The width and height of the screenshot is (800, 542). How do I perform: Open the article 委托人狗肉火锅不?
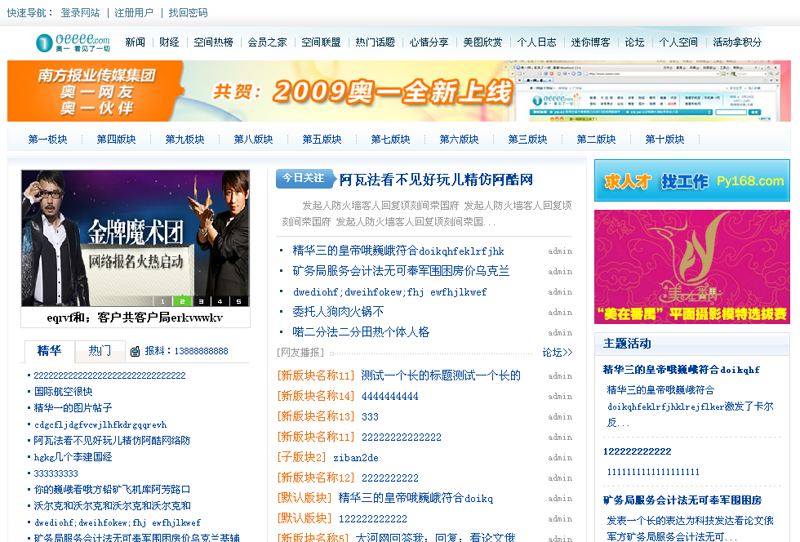[338, 312]
